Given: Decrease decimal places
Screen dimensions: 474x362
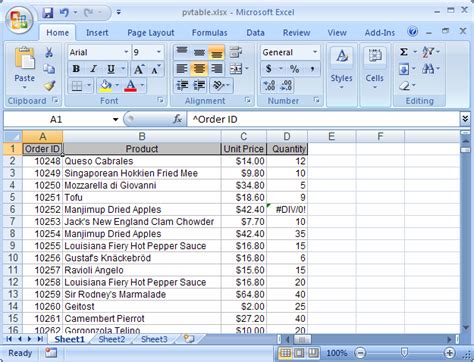Looking at the screenshot, I should [x=286, y=86].
